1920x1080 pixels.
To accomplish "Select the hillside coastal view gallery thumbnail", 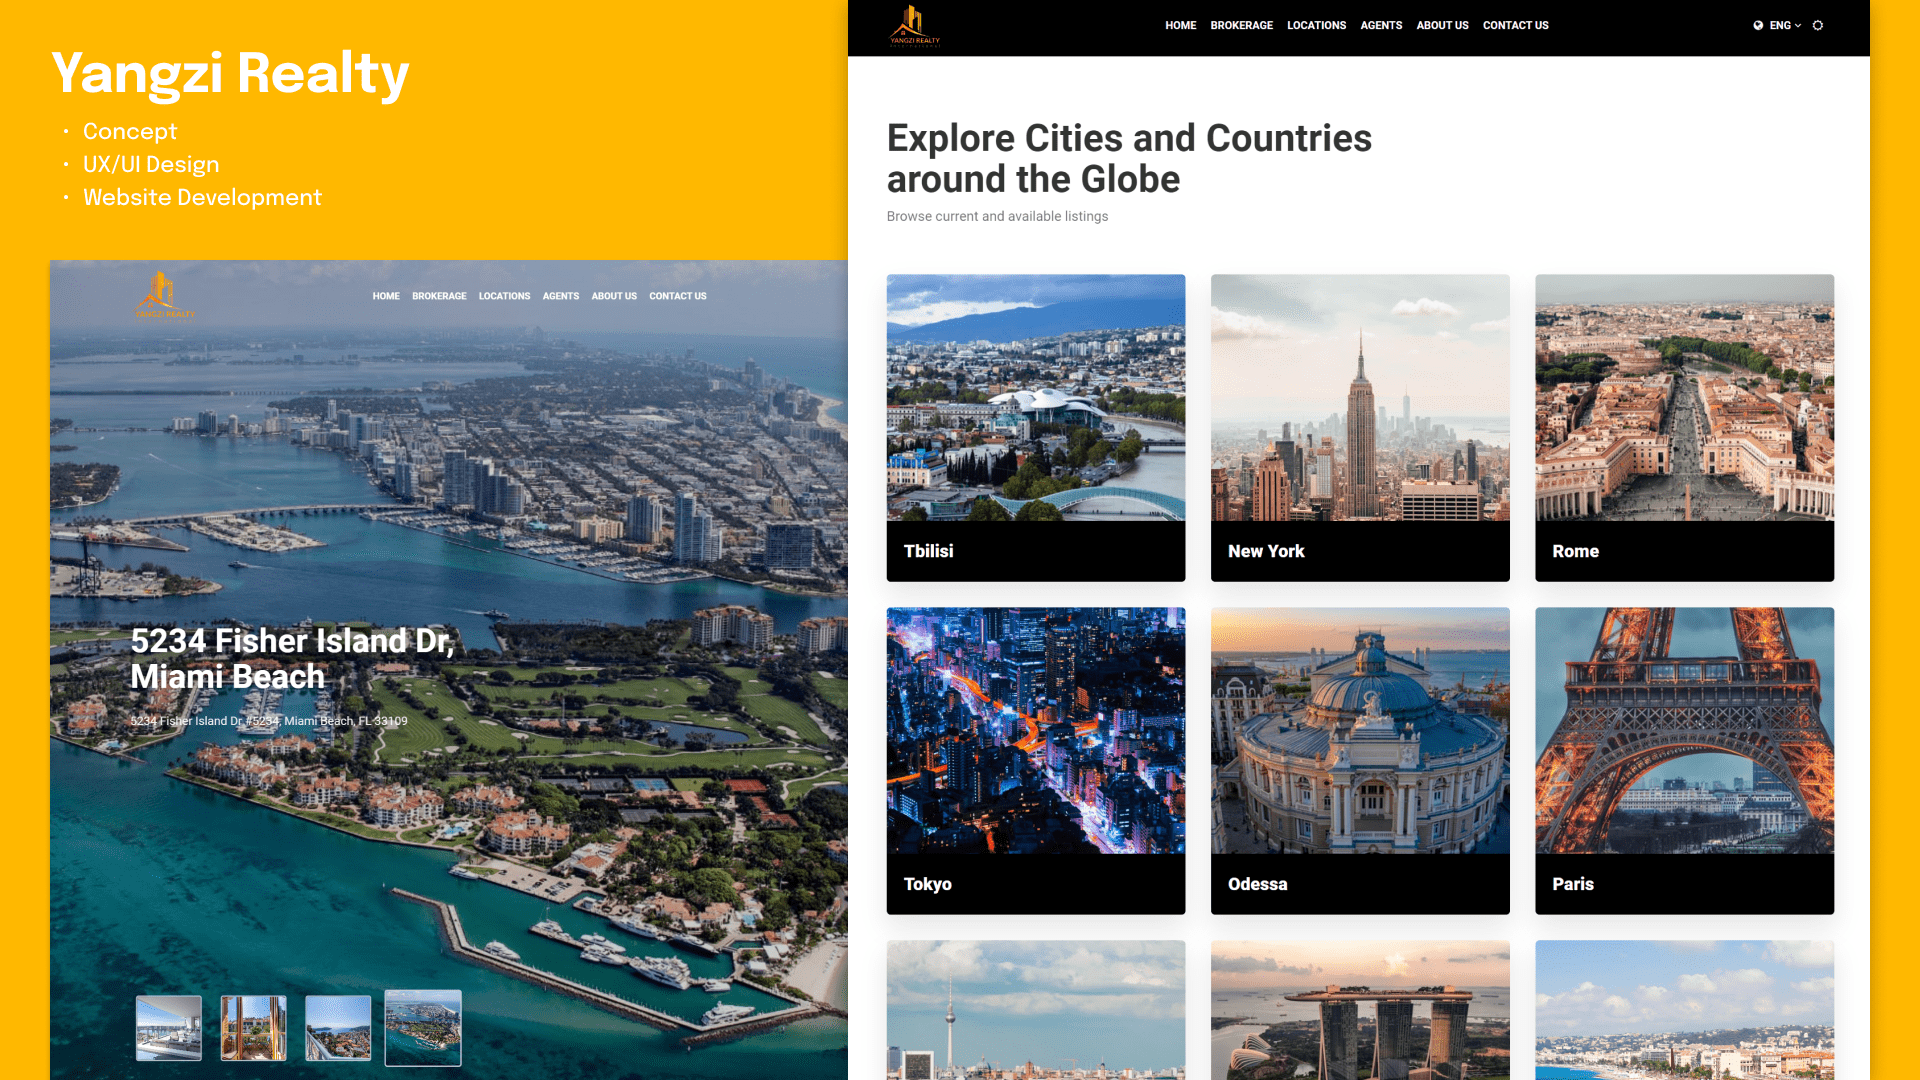I will coord(338,1028).
